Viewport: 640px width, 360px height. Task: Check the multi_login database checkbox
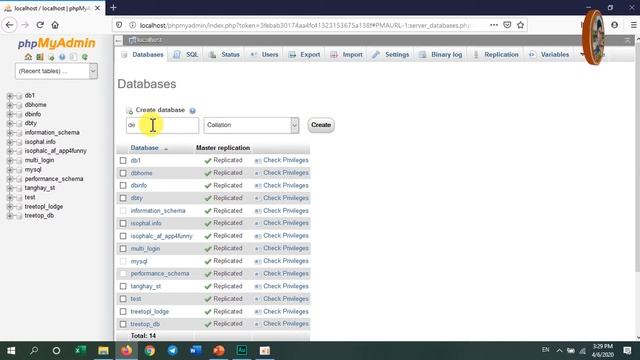pyautogui.click(x=123, y=249)
